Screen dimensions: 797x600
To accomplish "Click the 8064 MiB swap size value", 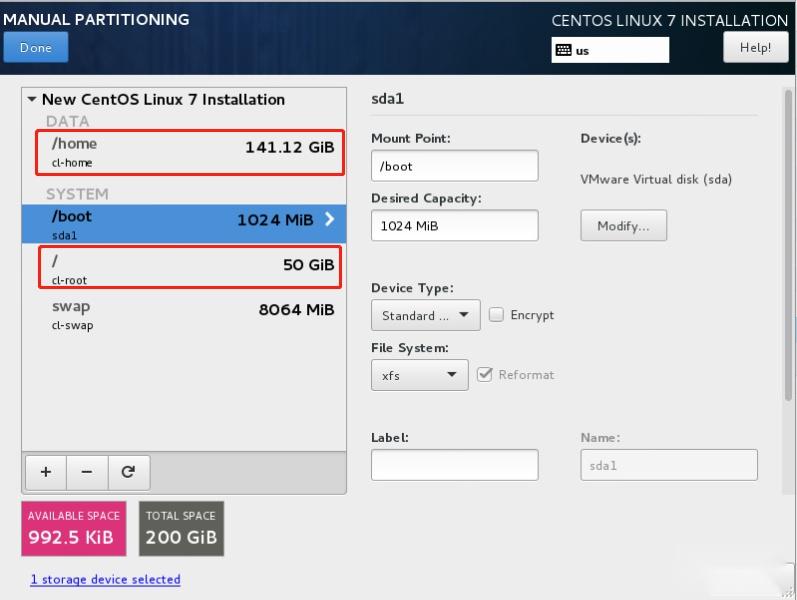I will point(296,310).
